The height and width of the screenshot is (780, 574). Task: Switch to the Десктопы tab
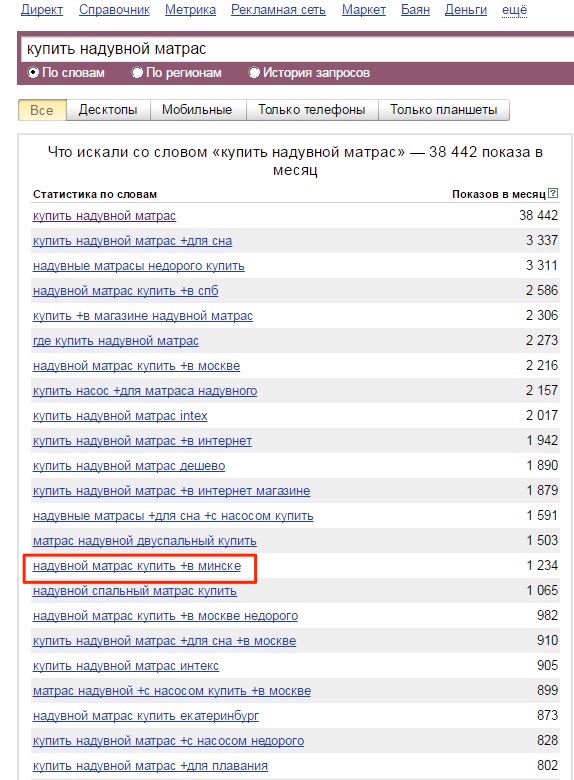[x=108, y=109]
